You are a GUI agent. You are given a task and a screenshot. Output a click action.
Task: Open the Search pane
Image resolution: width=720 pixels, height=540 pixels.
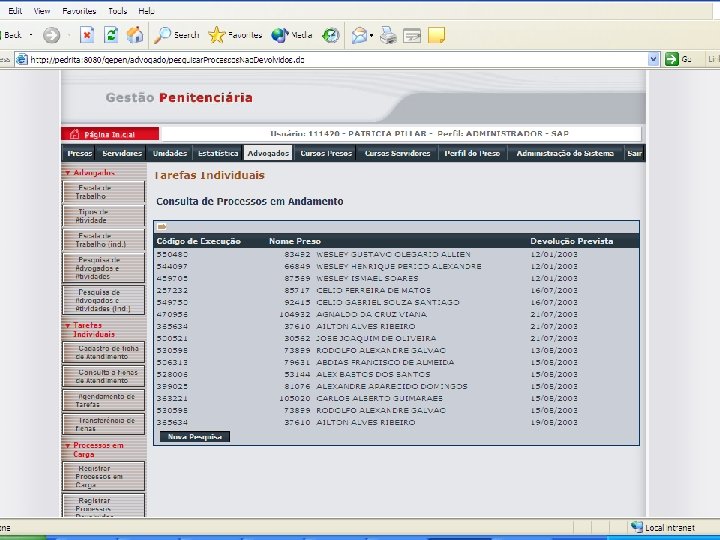click(x=176, y=35)
